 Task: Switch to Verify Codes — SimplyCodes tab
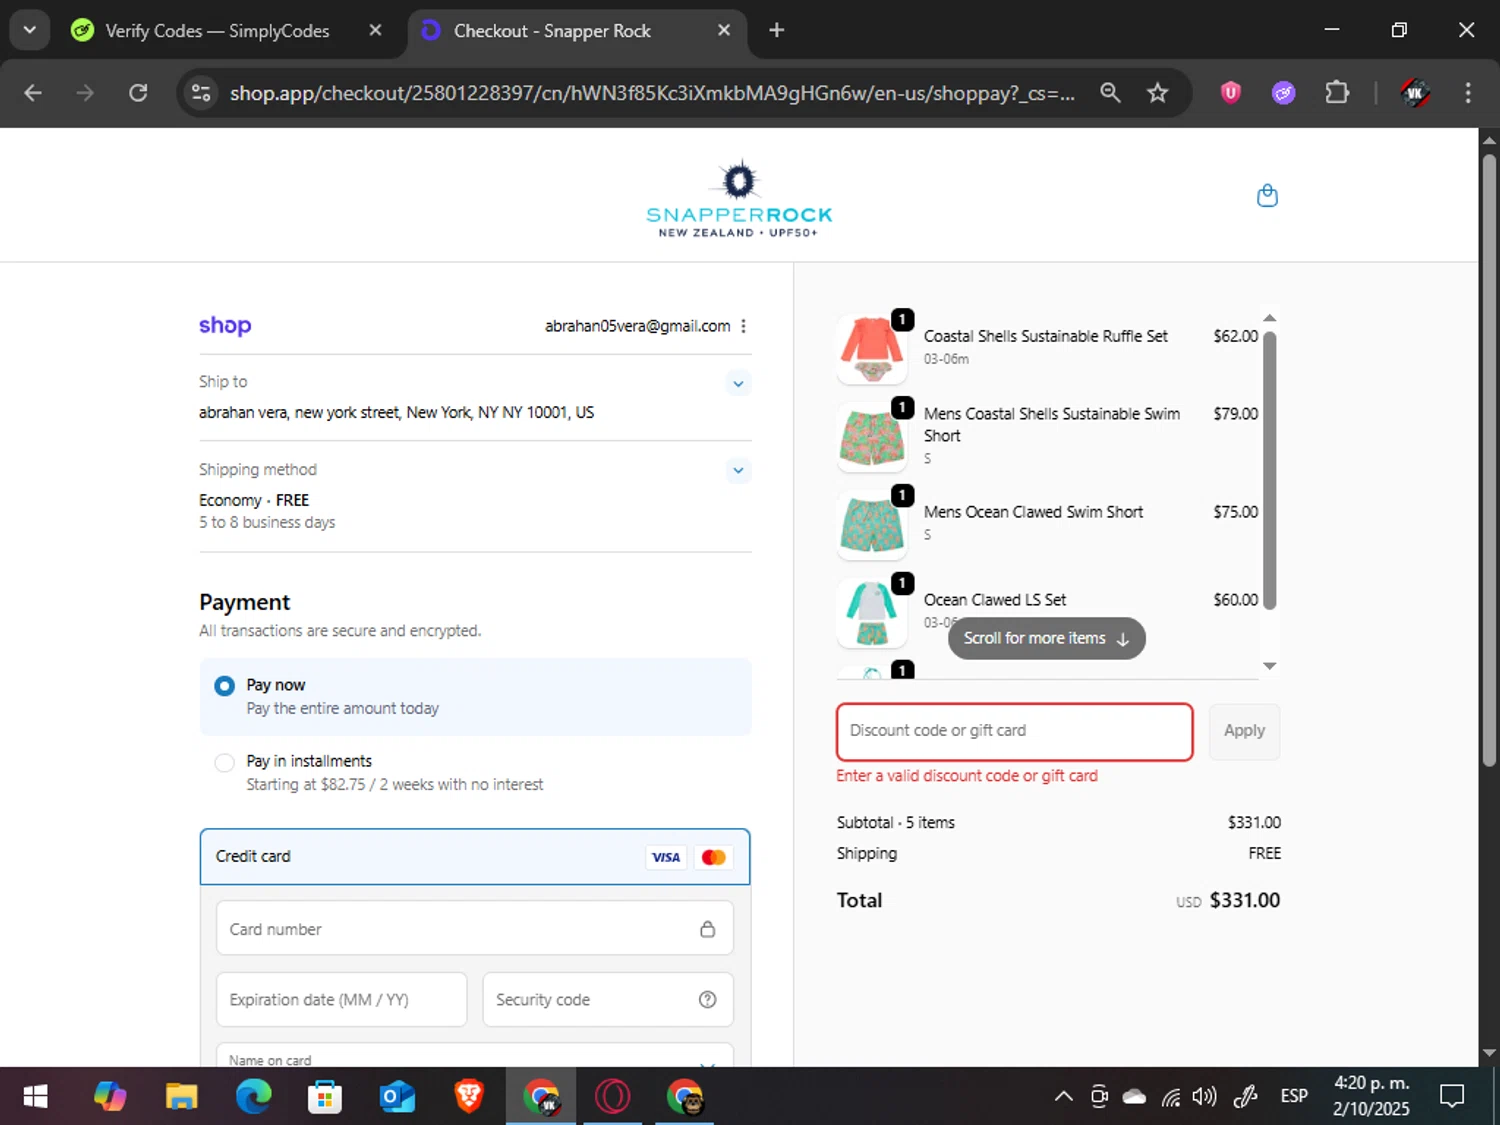(x=217, y=31)
